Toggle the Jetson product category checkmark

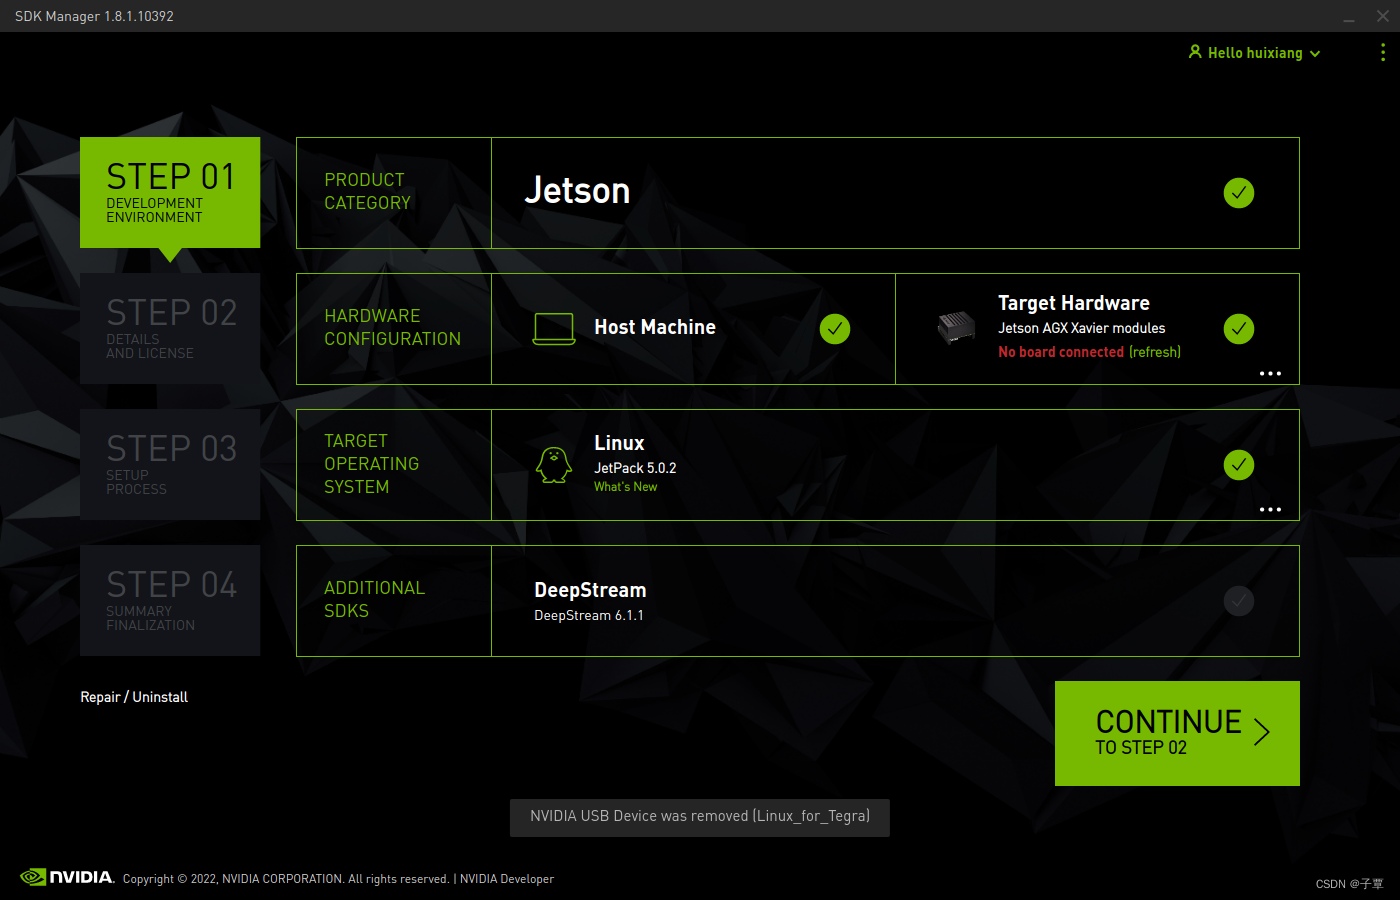1239,193
